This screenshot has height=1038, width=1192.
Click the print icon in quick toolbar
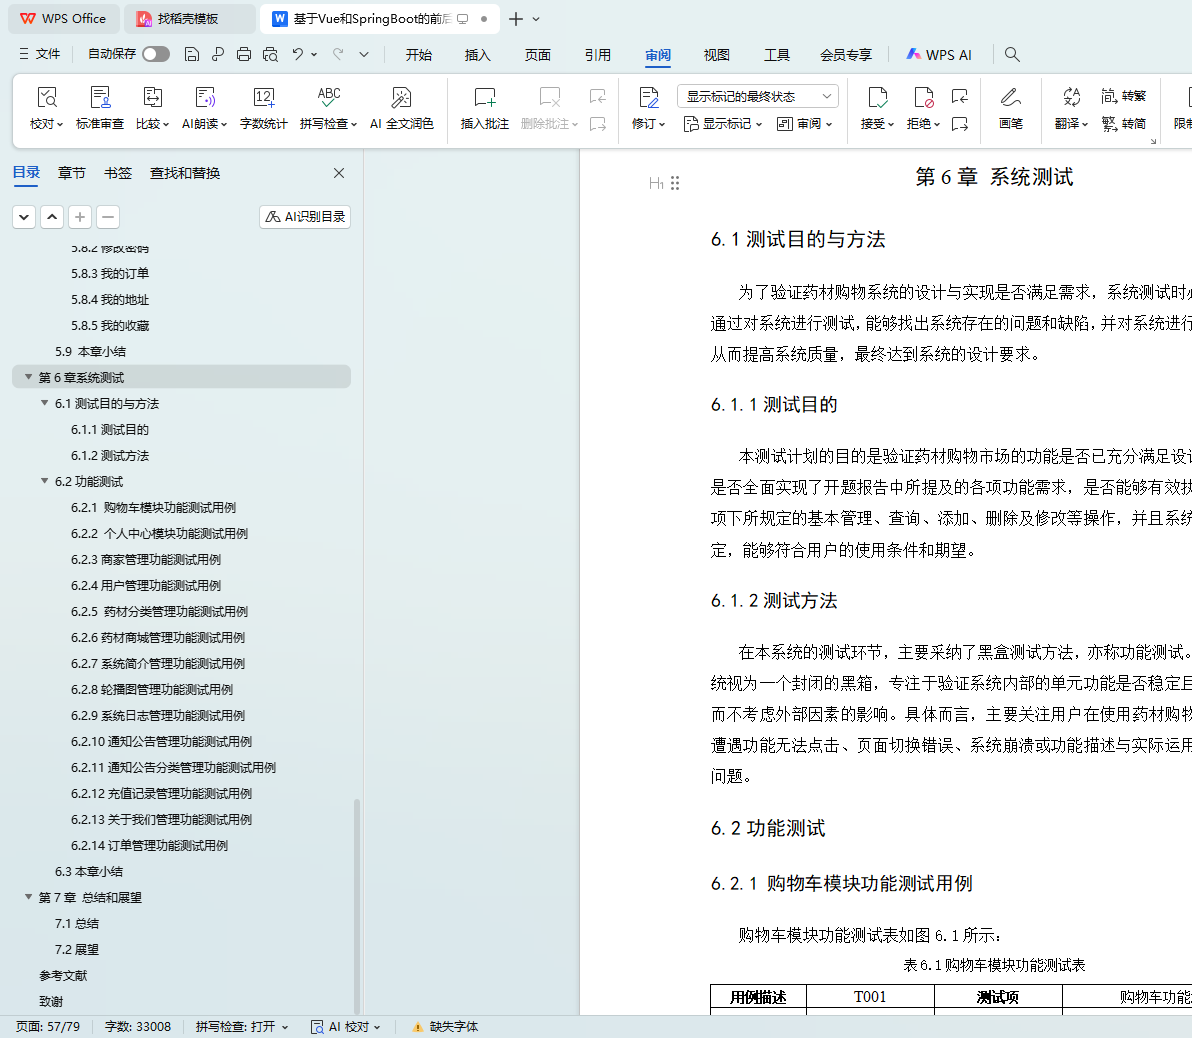(x=243, y=54)
